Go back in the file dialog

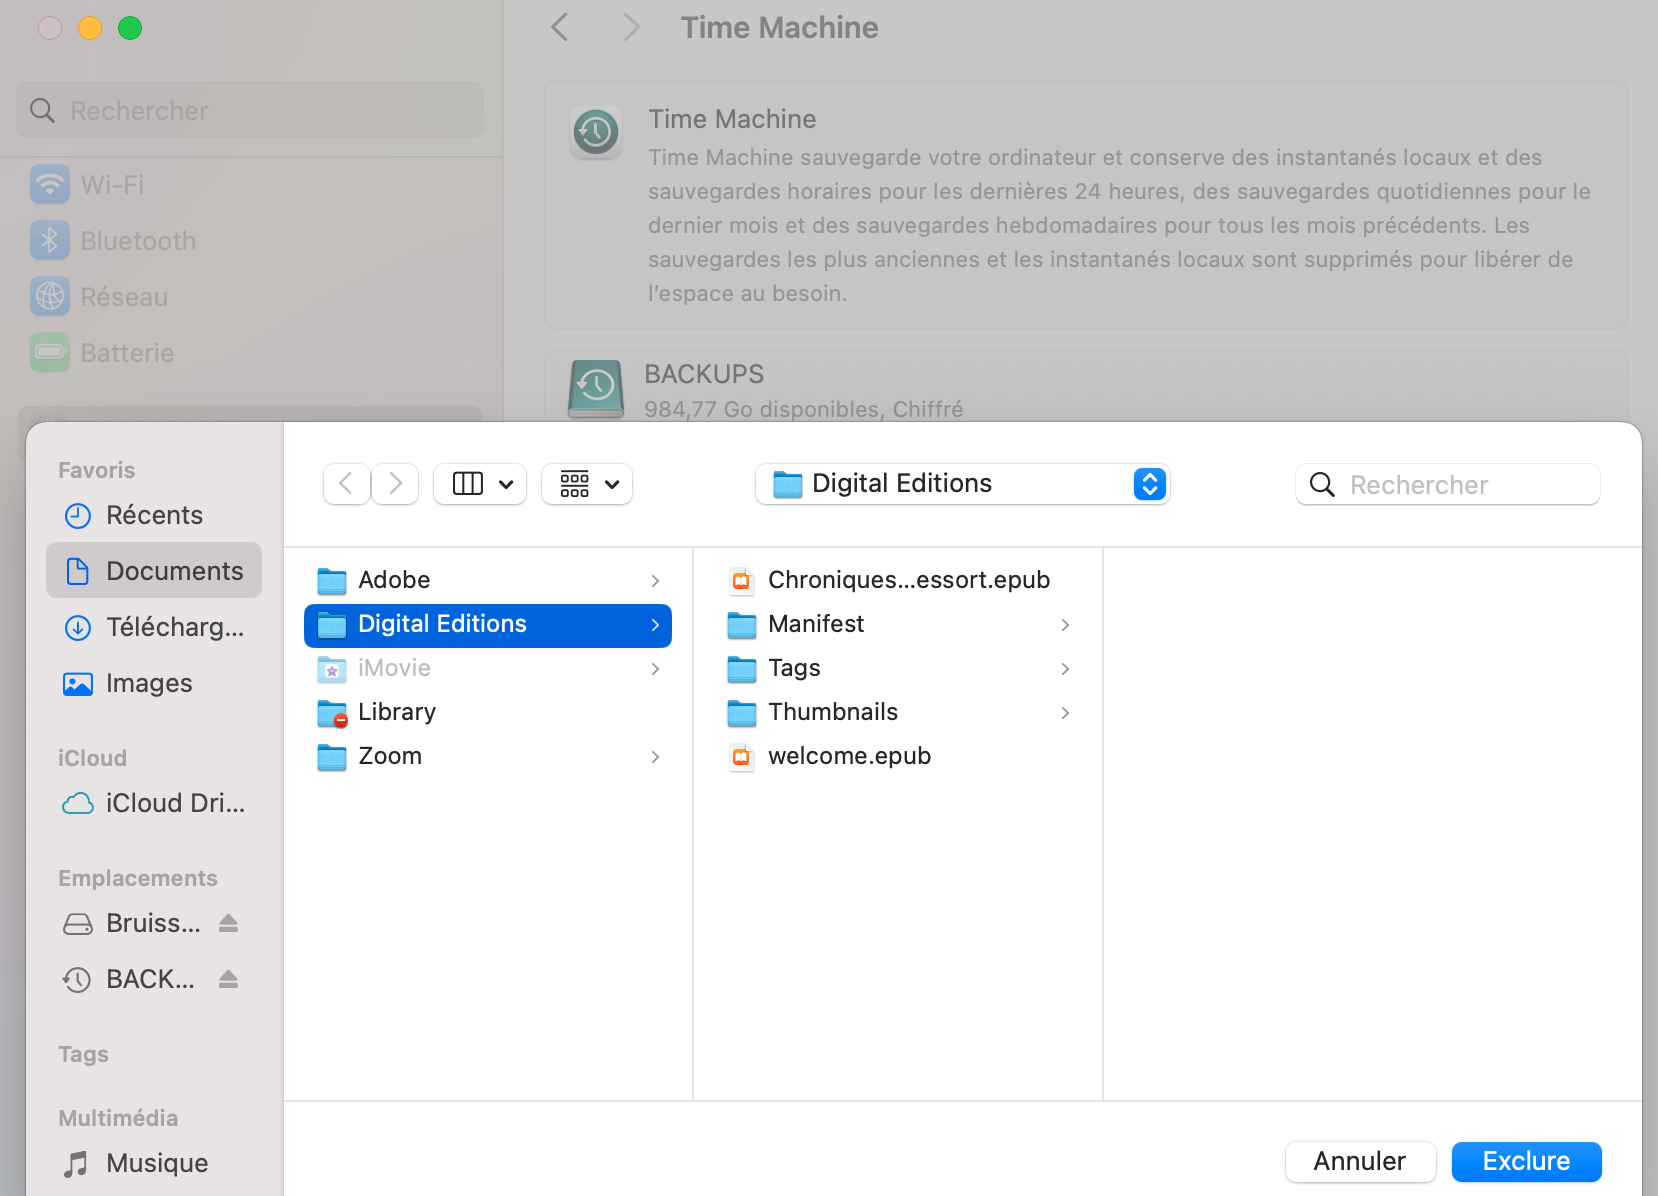(x=347, y=484)
